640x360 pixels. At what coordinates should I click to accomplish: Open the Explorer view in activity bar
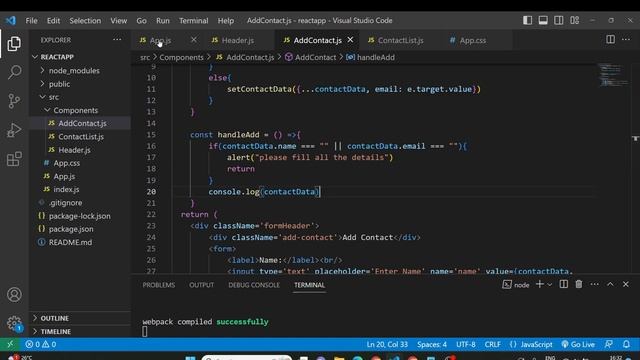[14, 44]
